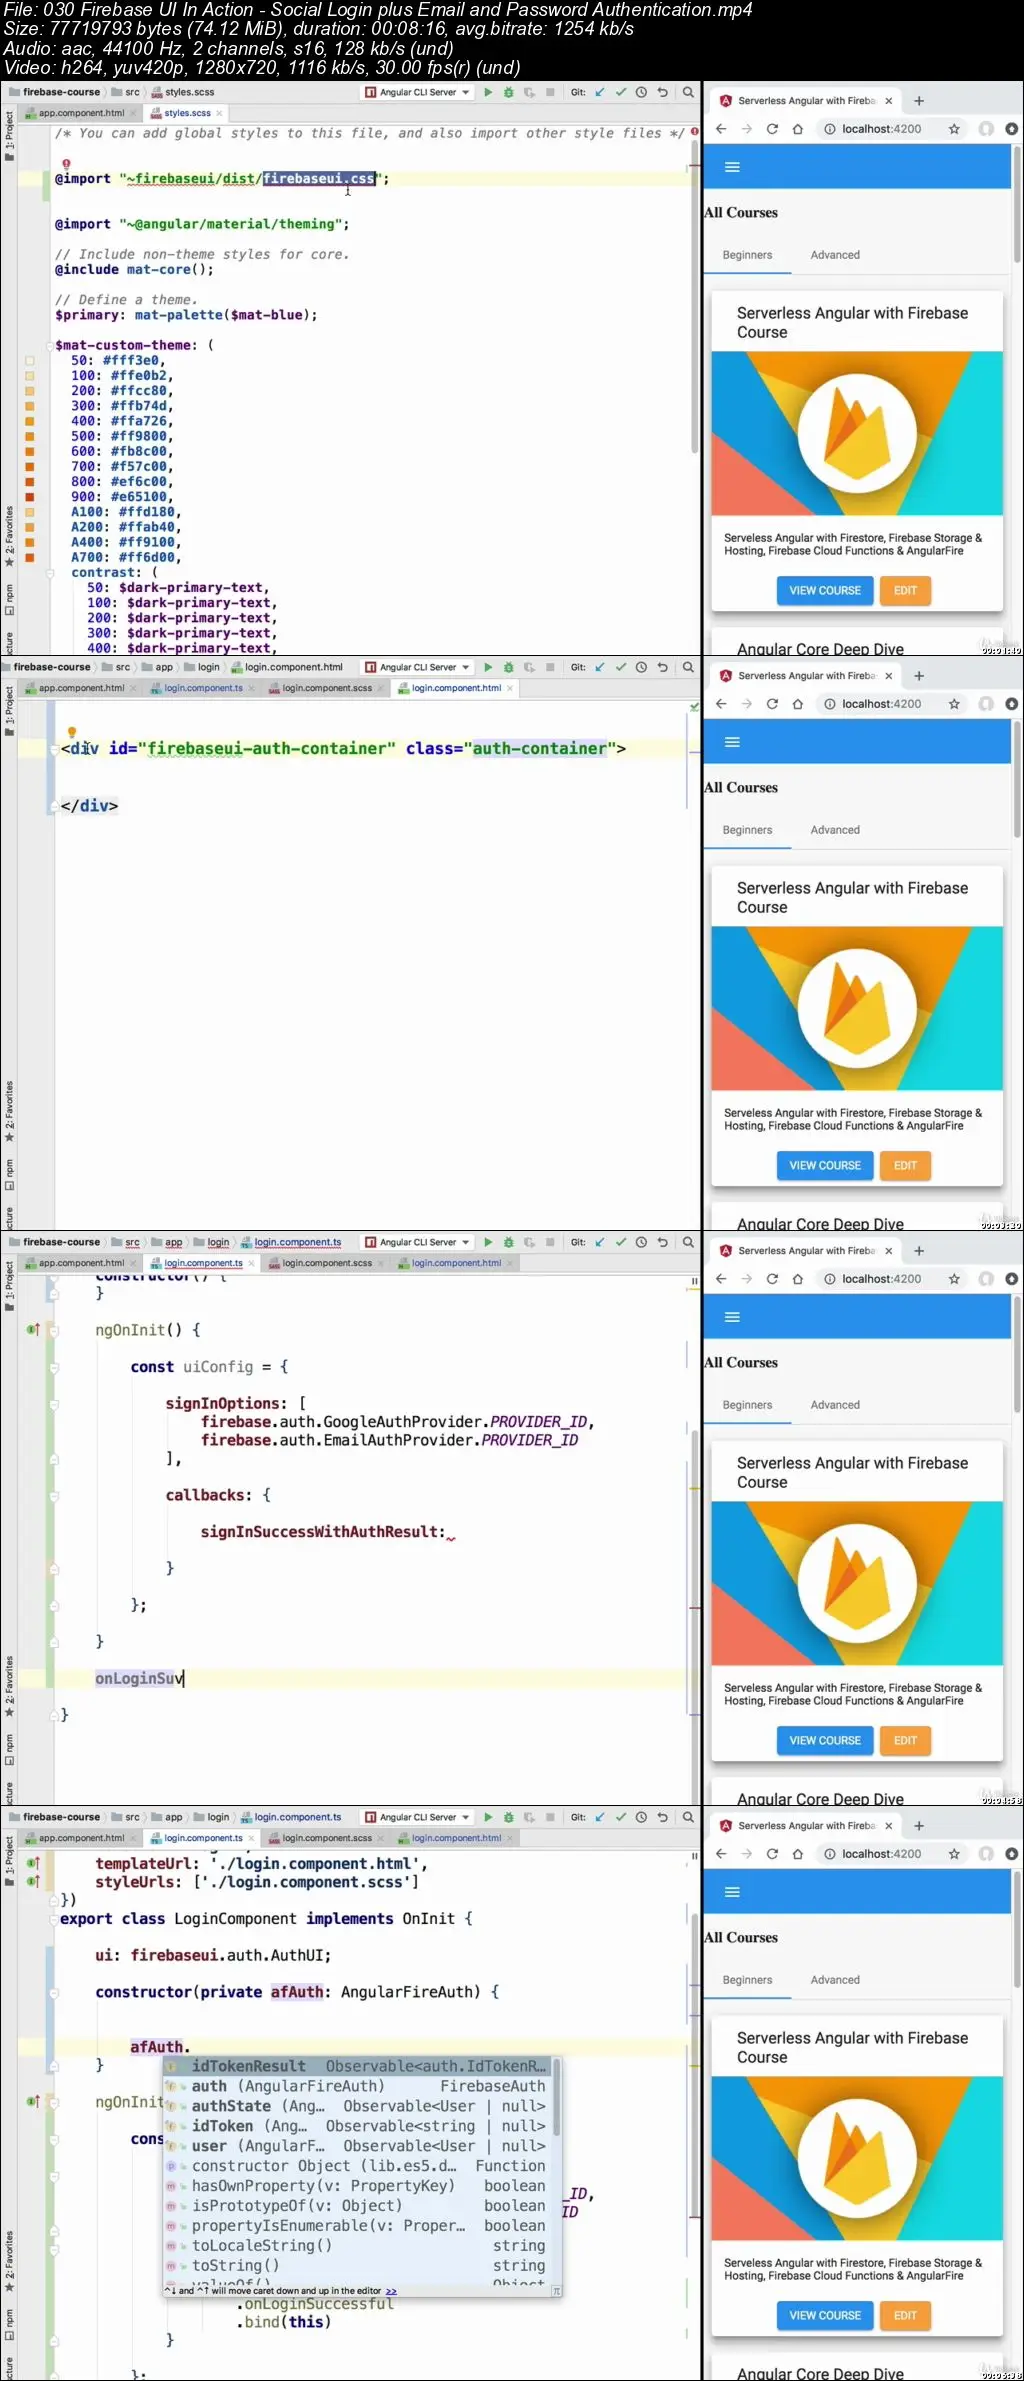Reload browser in ngOnInit code frame
This screenshot has width=1024, height=2381.
point(772,1279)
